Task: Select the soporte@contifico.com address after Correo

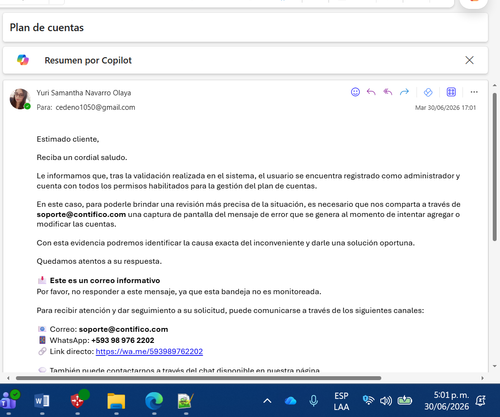Action: click(123, 329)
